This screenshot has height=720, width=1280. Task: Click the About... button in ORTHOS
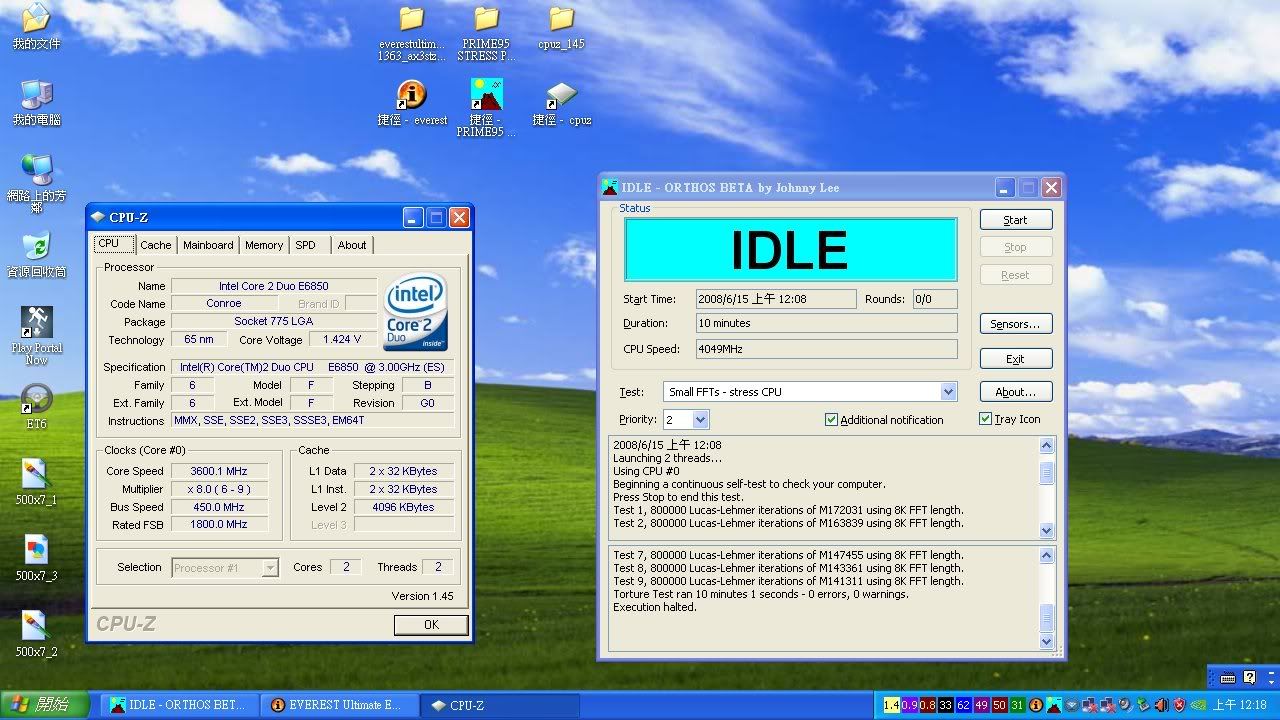click(1016, 392)
